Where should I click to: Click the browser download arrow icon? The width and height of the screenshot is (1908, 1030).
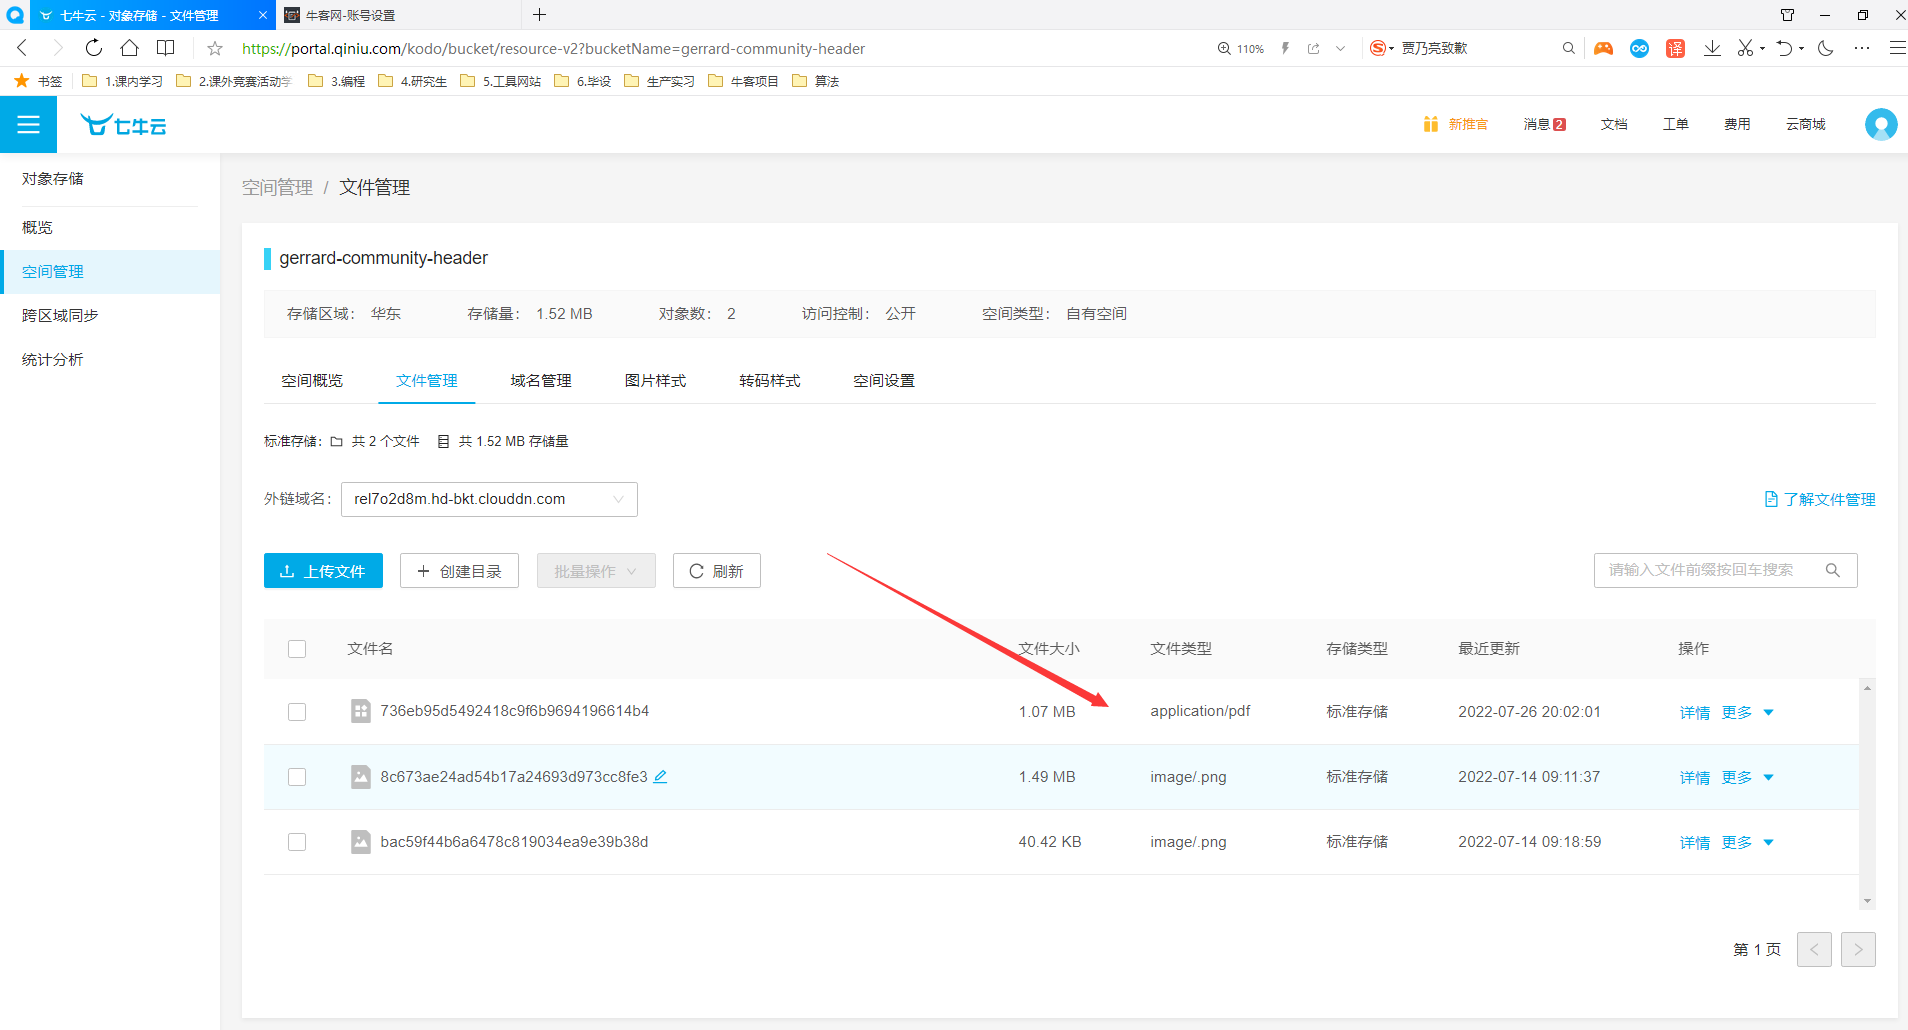click(1712, 48)
